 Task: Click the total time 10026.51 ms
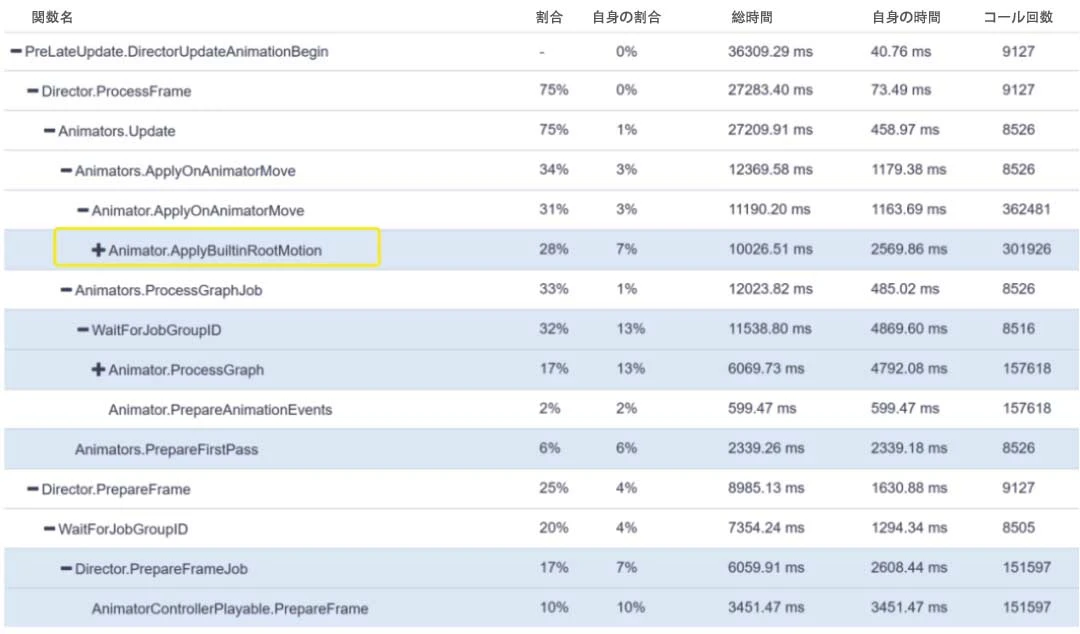tap(770, 249)
